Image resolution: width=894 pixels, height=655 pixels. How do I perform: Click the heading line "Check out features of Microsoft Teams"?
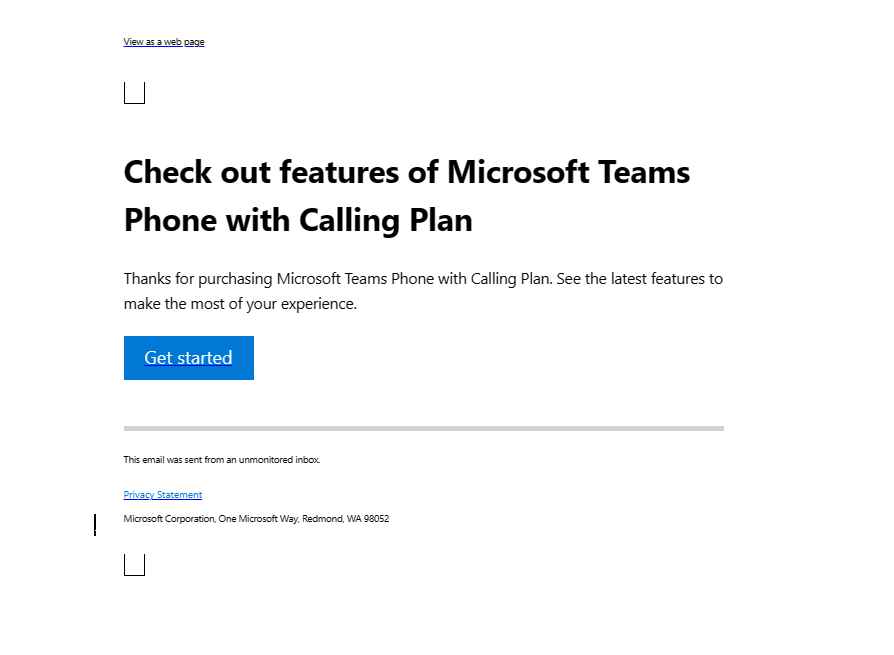coord(407,172)
